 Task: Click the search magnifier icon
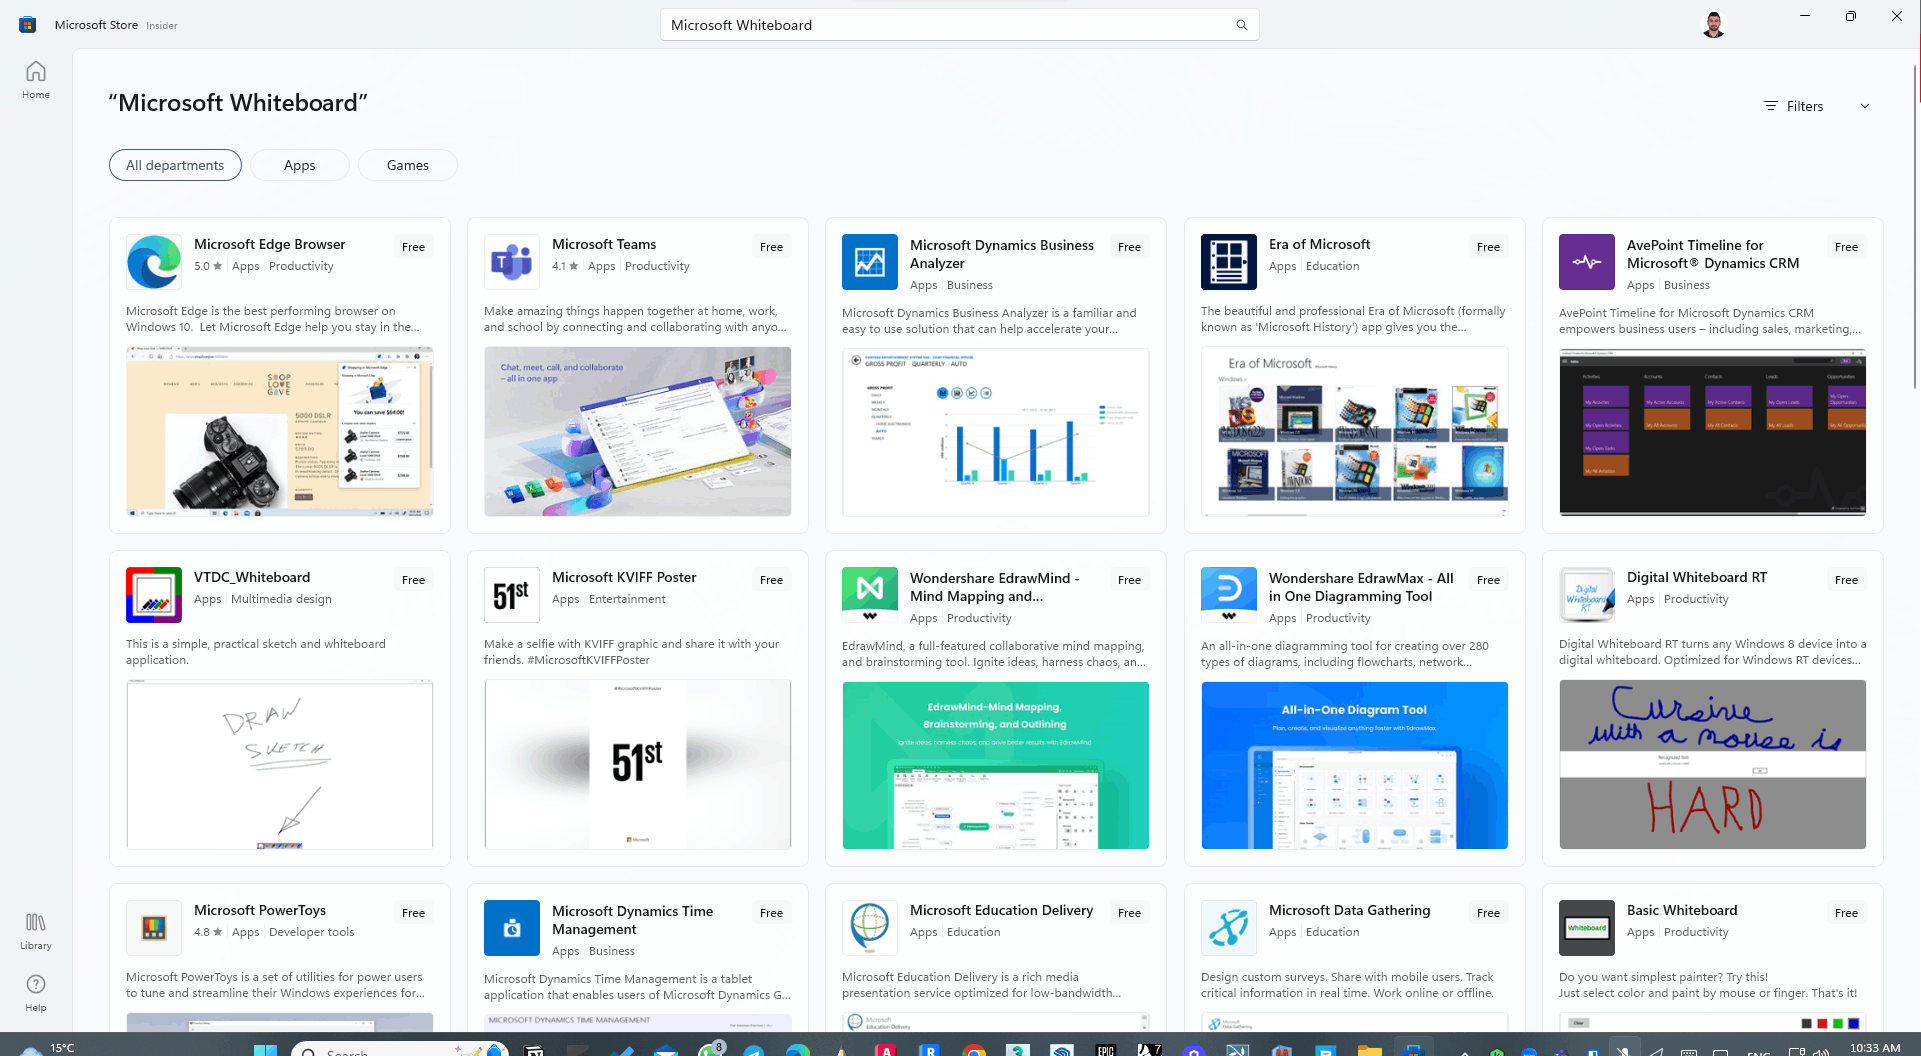click(x=1241, y=25)
